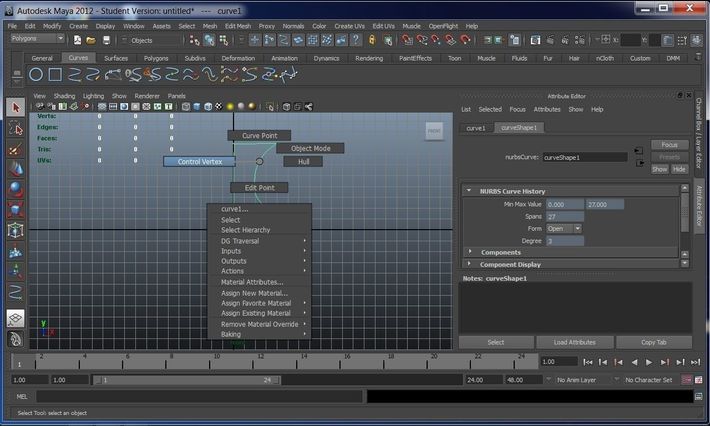The width and height of the screenshot is (710, 426).
Task: Open the Form dropdown showing Open
Action: 564,229
